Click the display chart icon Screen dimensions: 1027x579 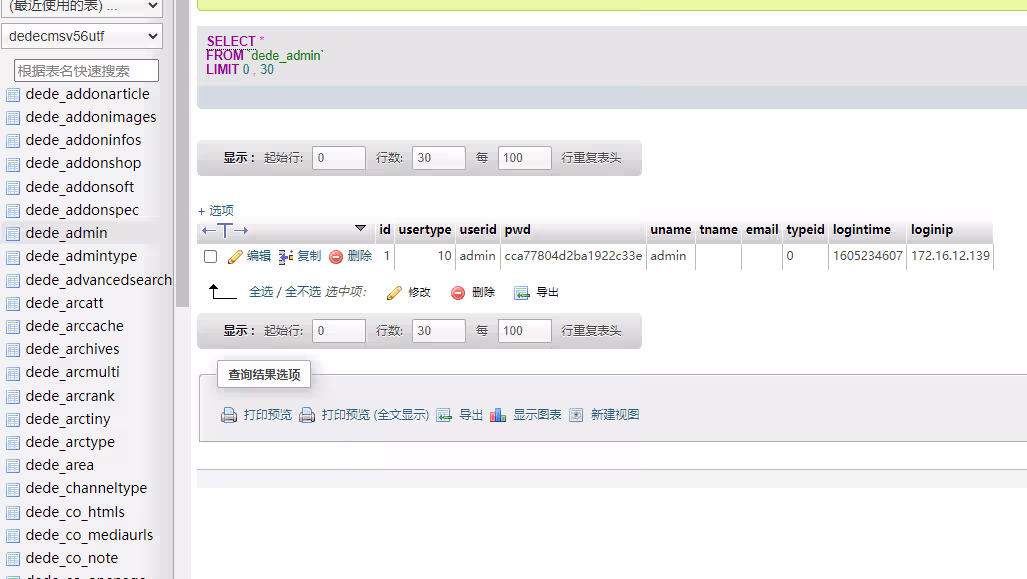click(498, 415)
